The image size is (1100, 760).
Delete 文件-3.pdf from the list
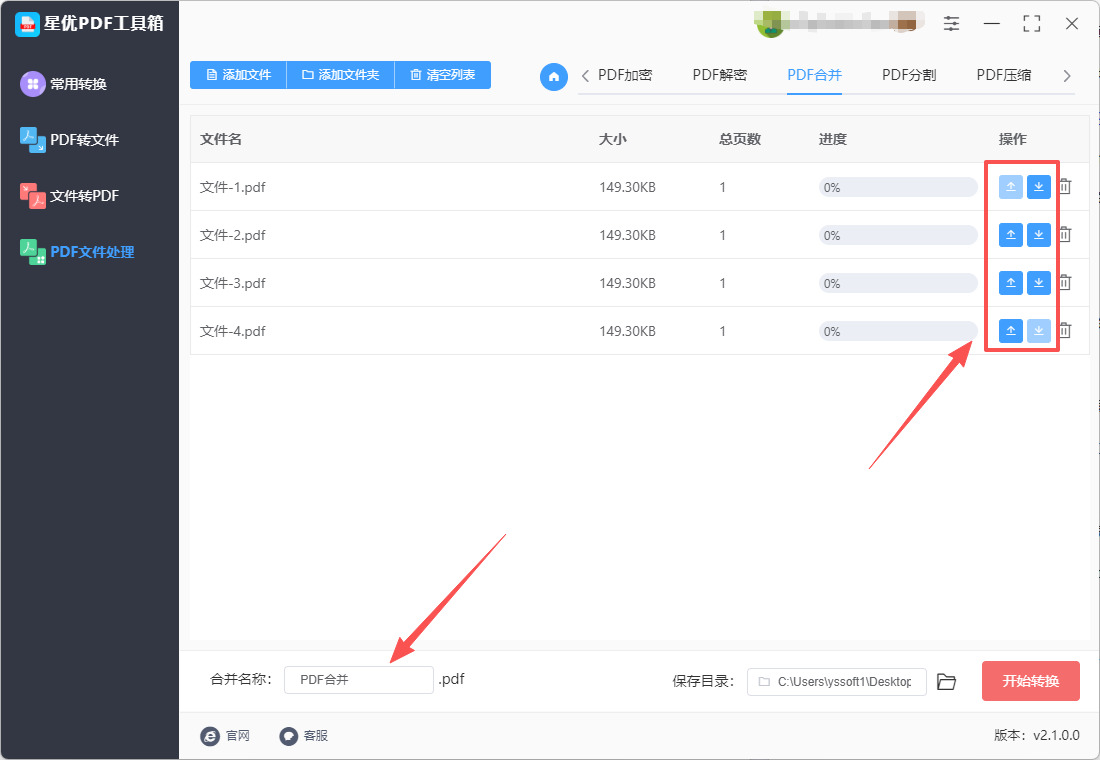pyautogui.click(x=1065, y=282)
